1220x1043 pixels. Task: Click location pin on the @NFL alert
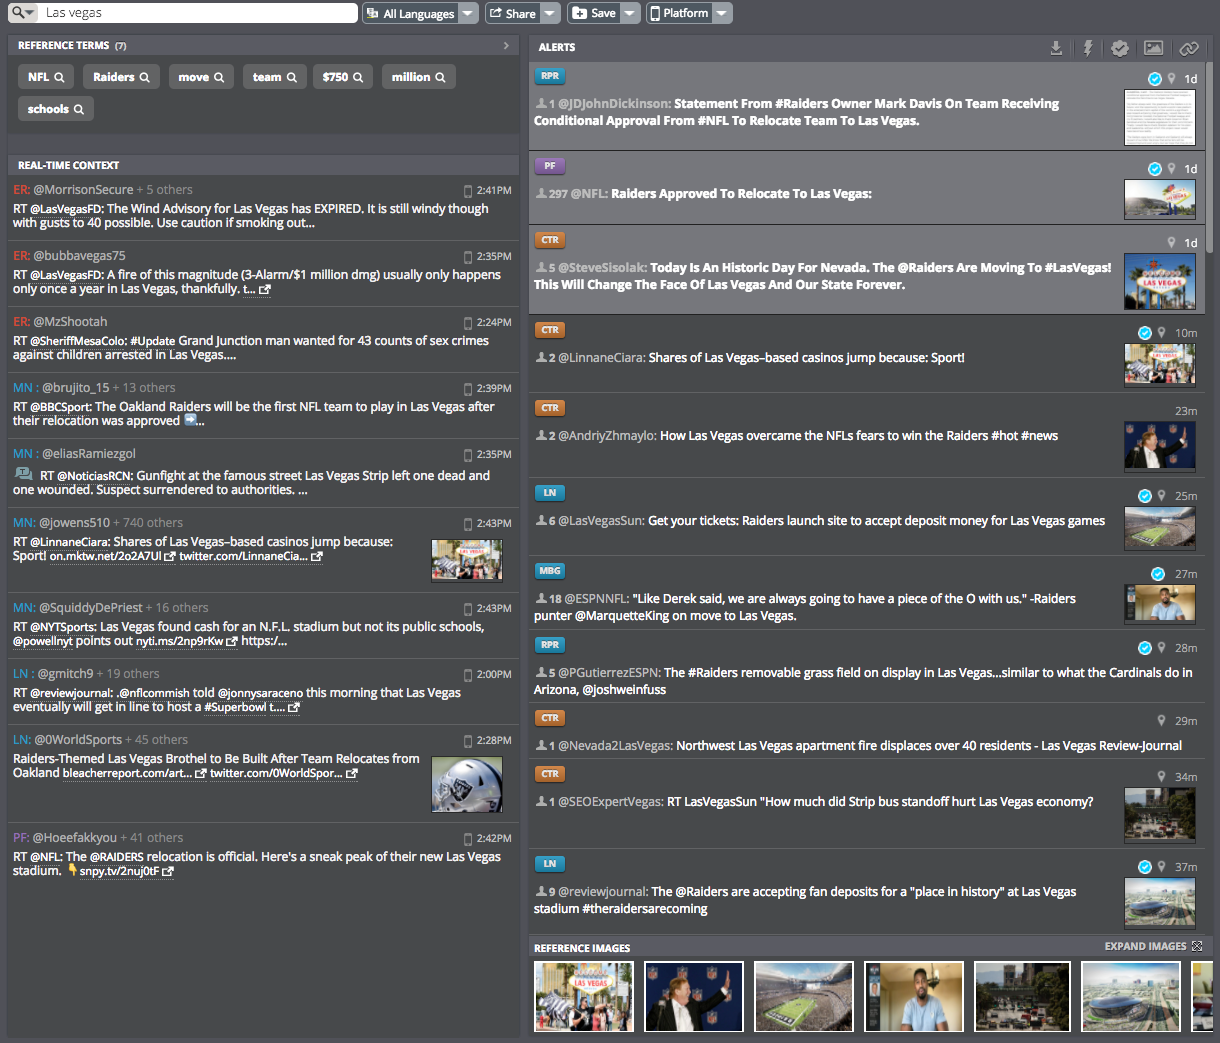pos(1171,169)
